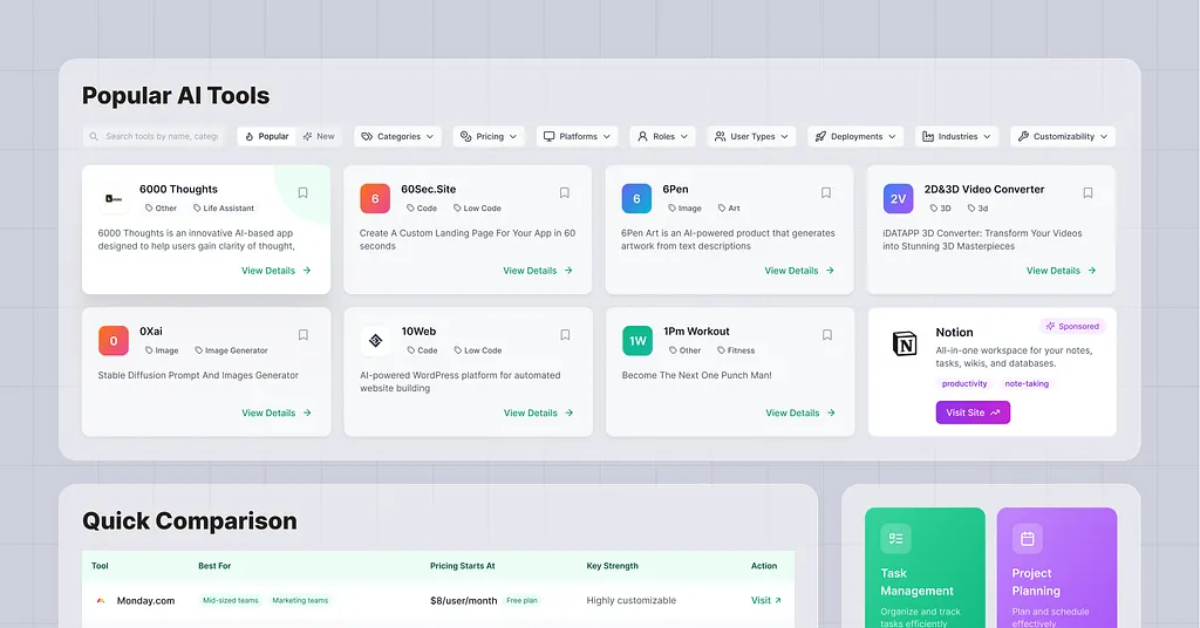Open the Task Management card
This screenshot has height=628, width=1200.
tap(925, 568)
